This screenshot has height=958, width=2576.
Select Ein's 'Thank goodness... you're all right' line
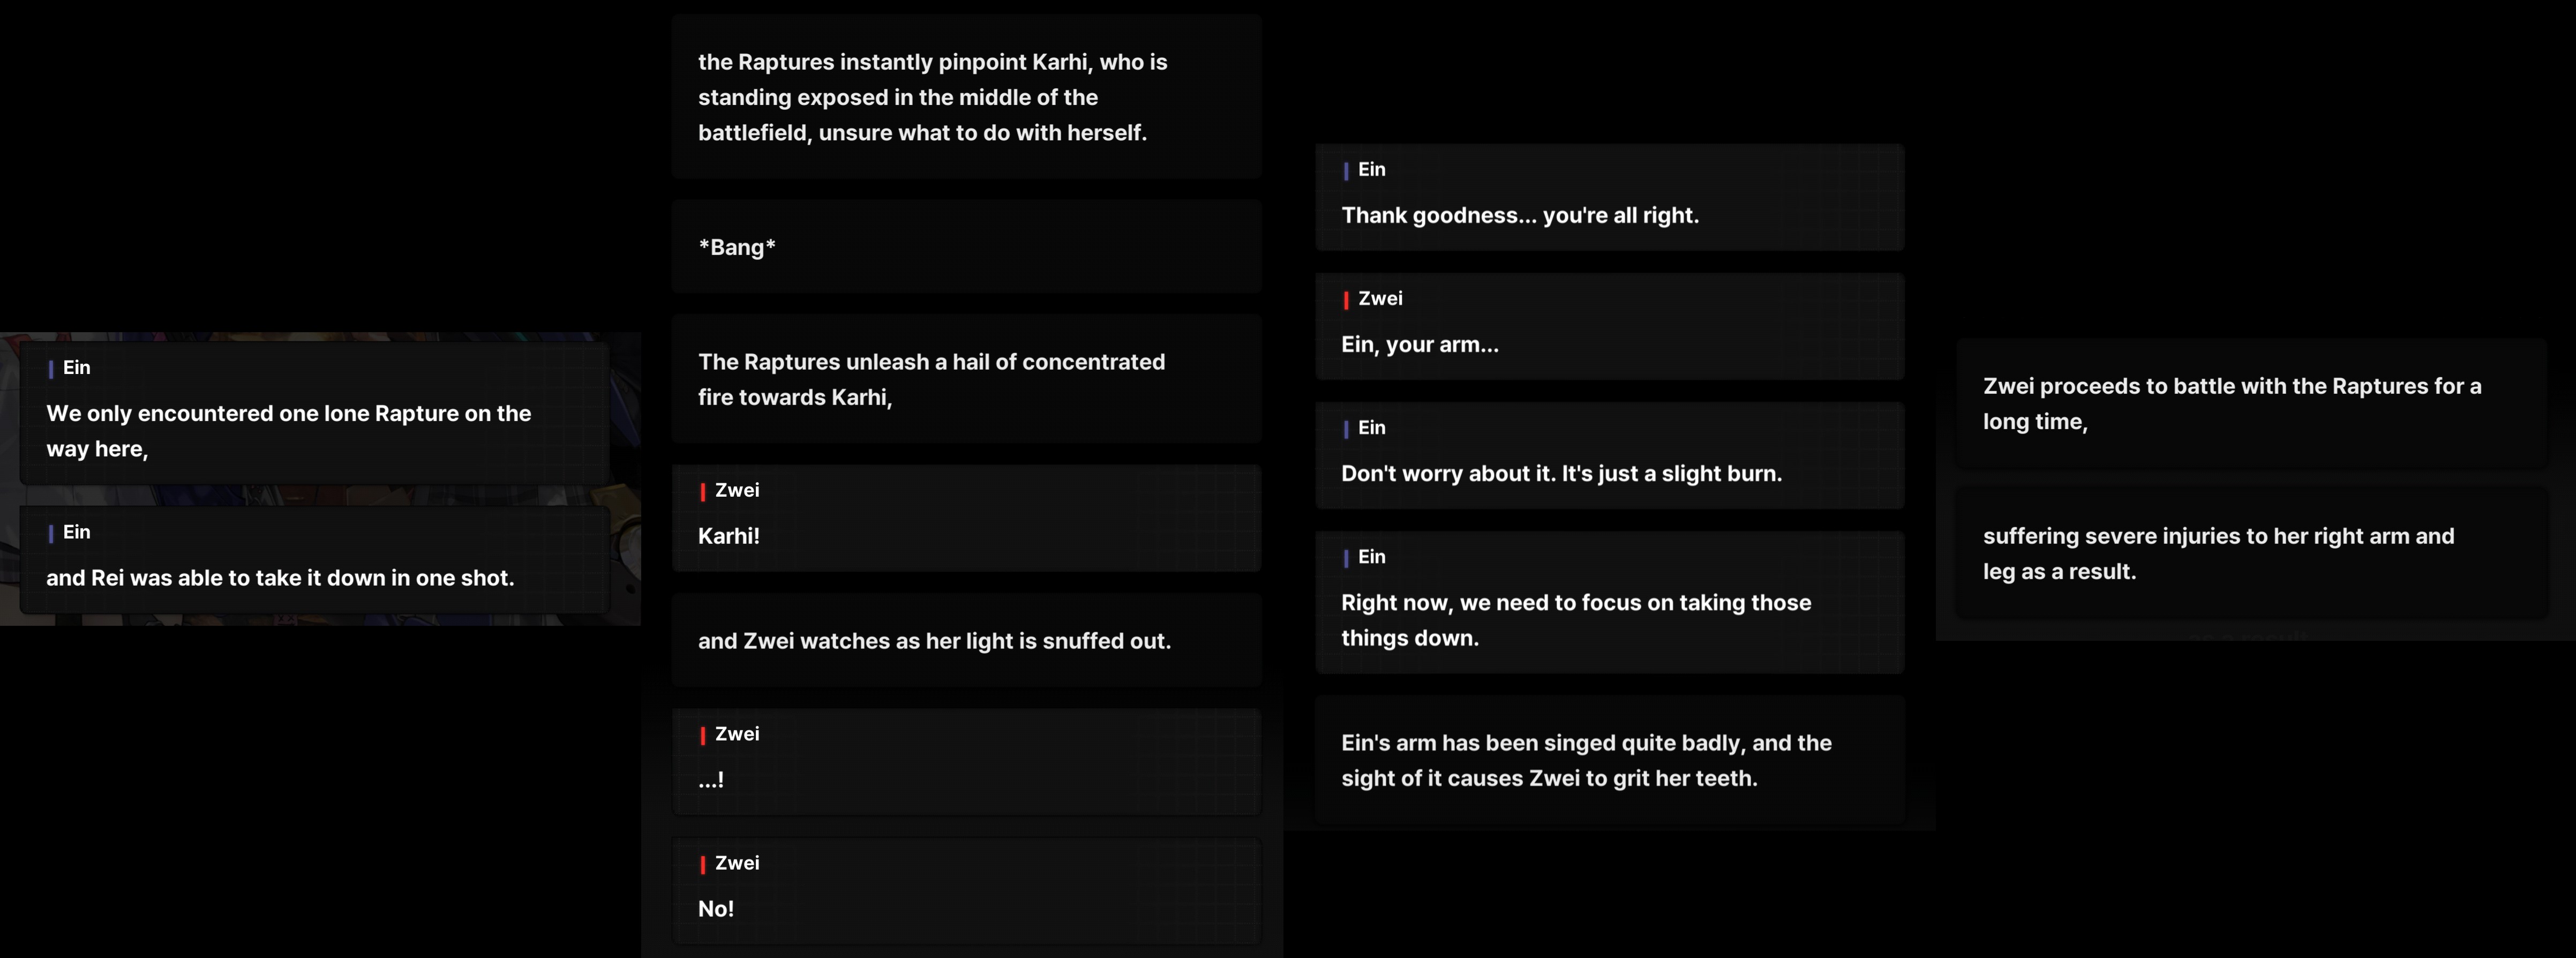(1610, 197)
